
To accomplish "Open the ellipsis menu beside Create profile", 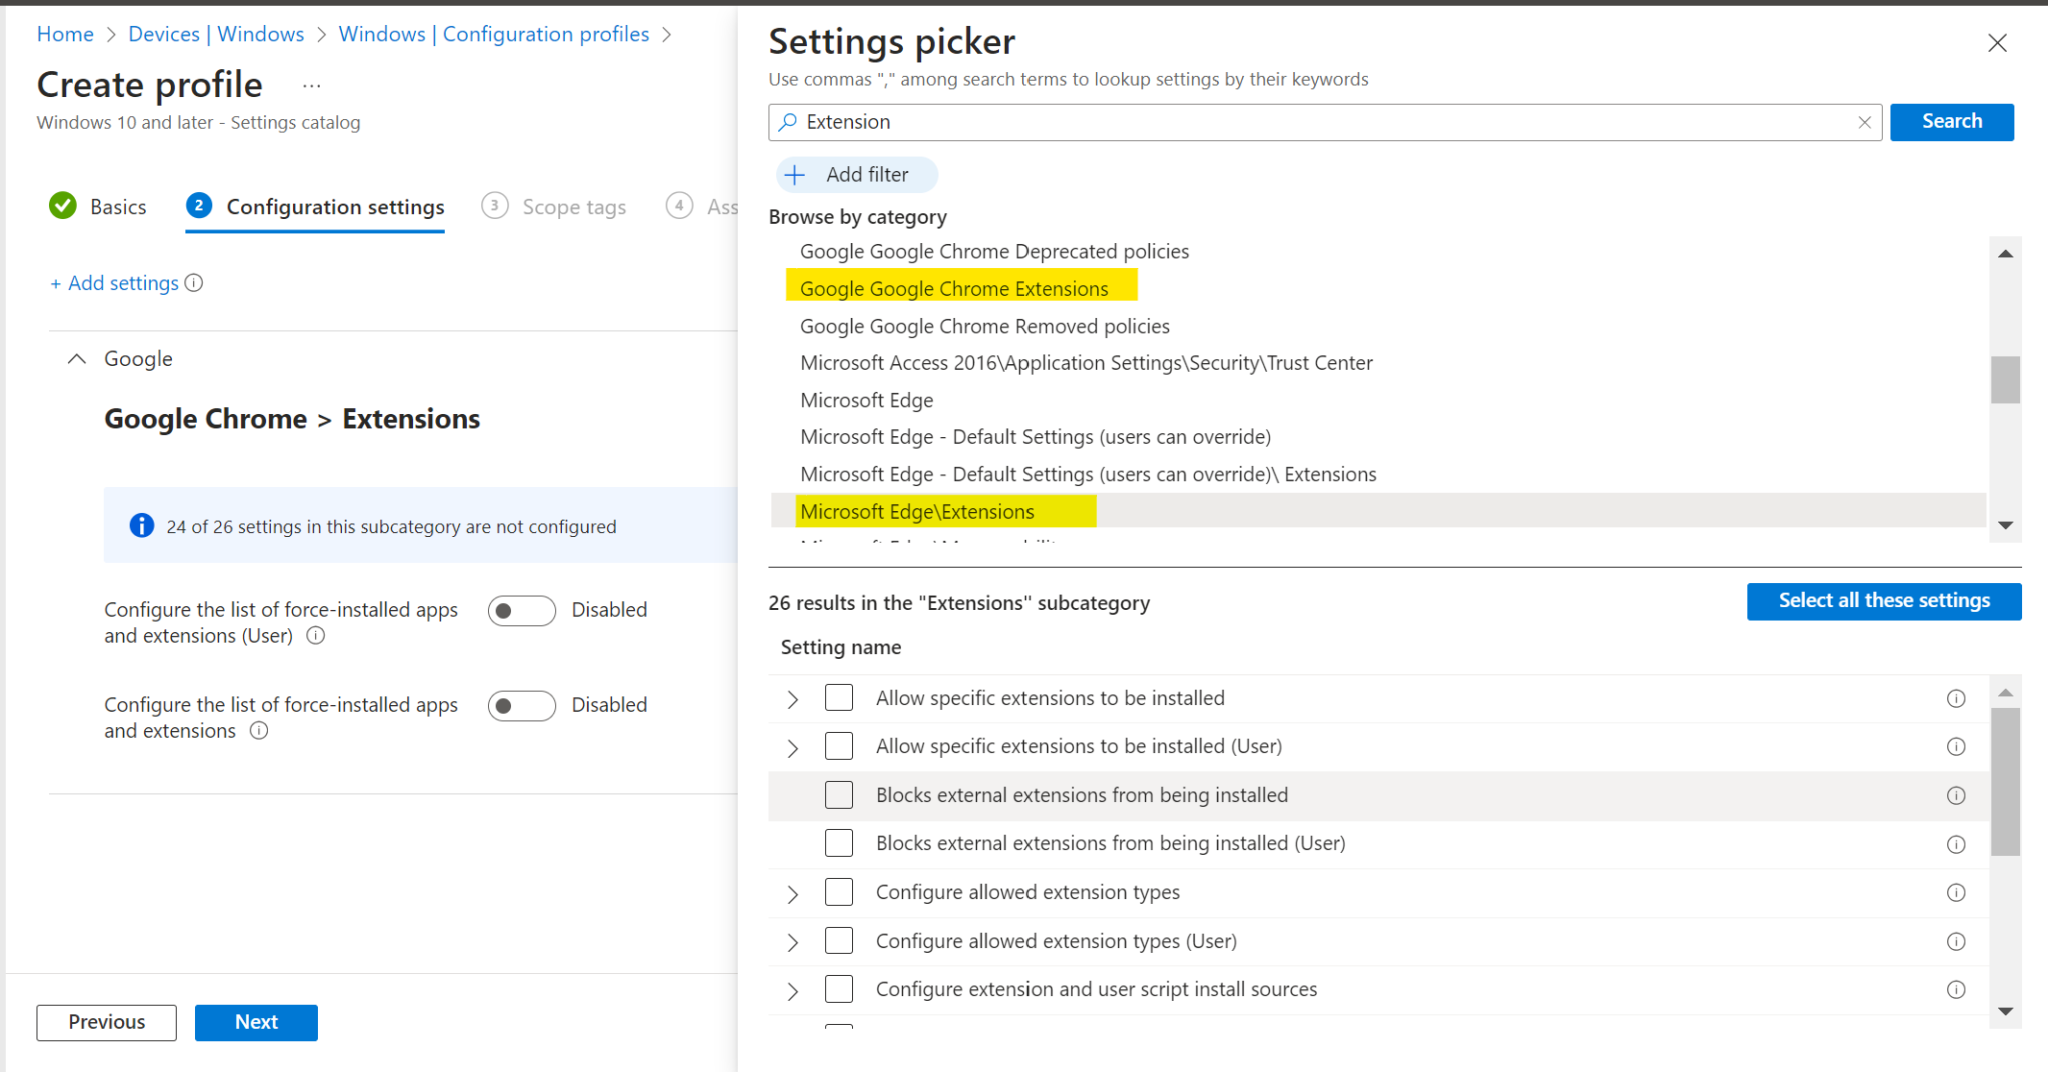I will [x=312, y=86].
